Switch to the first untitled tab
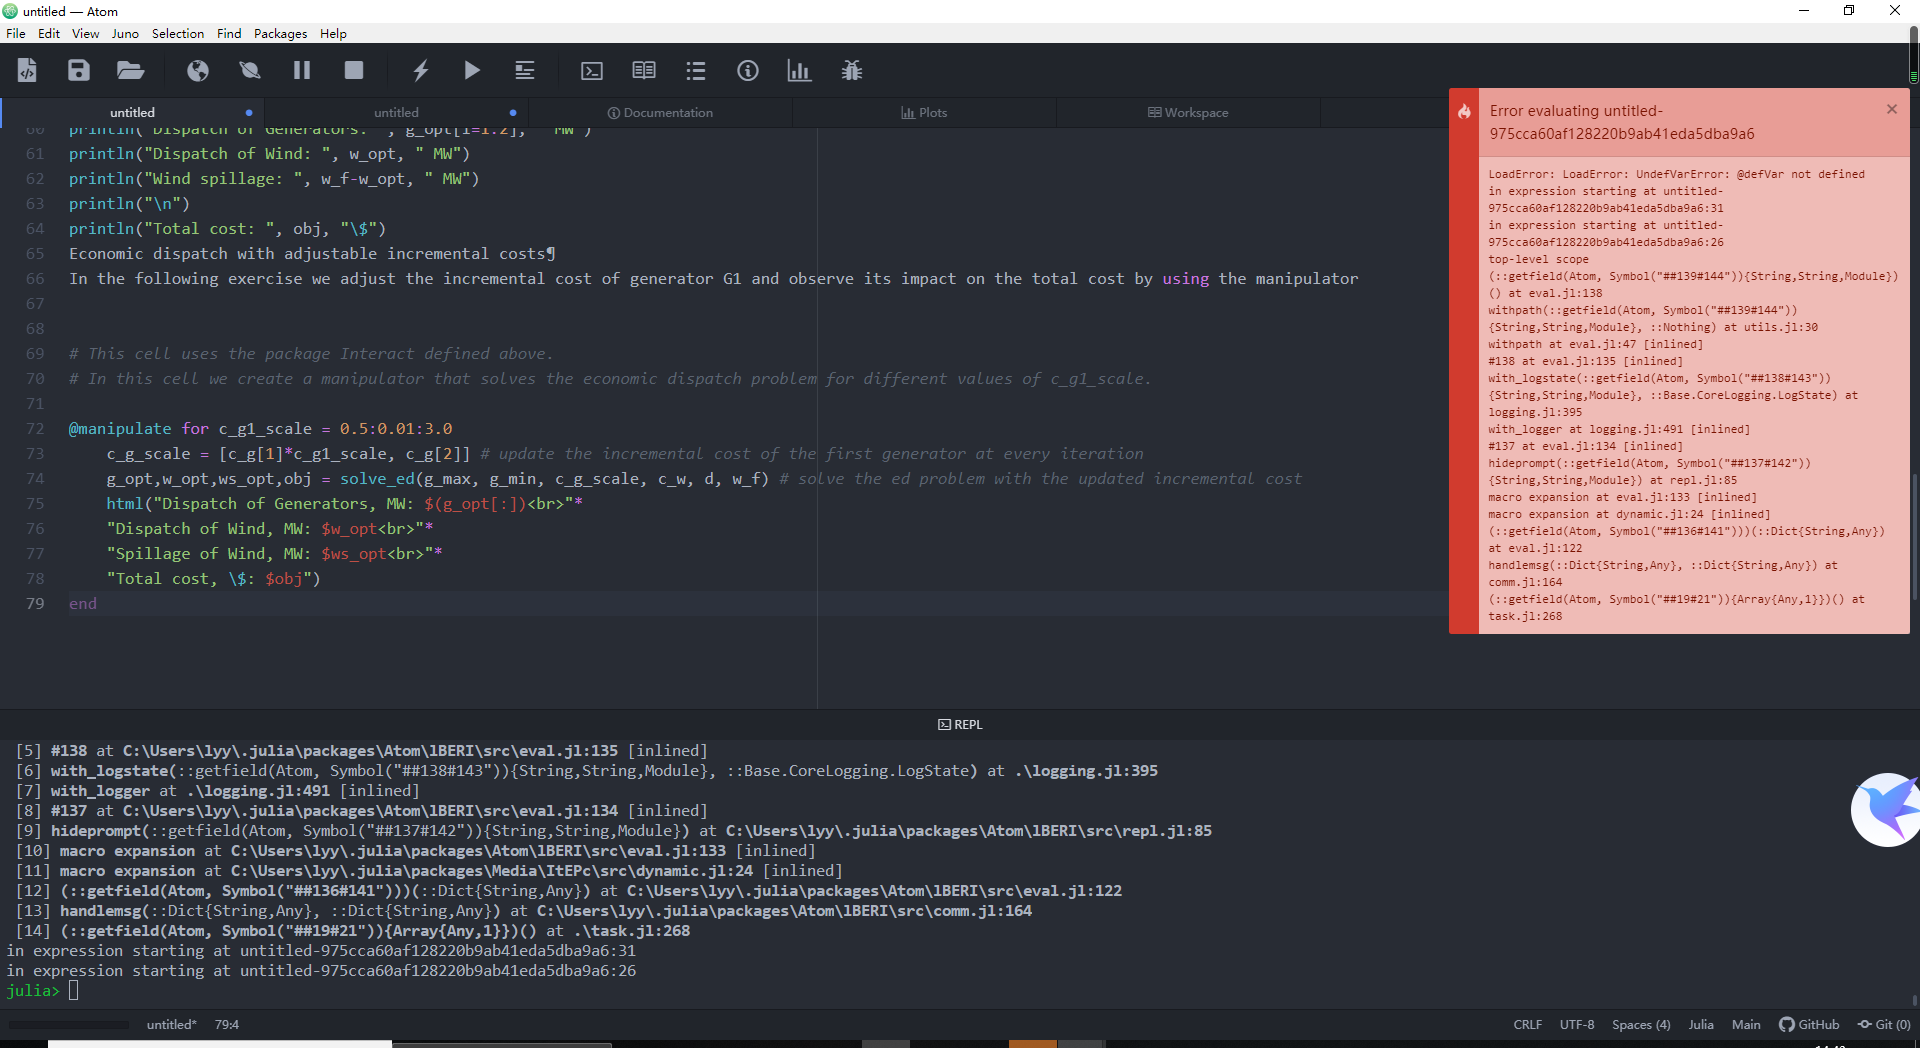The height and width of the screenshot is (1048, 1920). coord(132,112)
